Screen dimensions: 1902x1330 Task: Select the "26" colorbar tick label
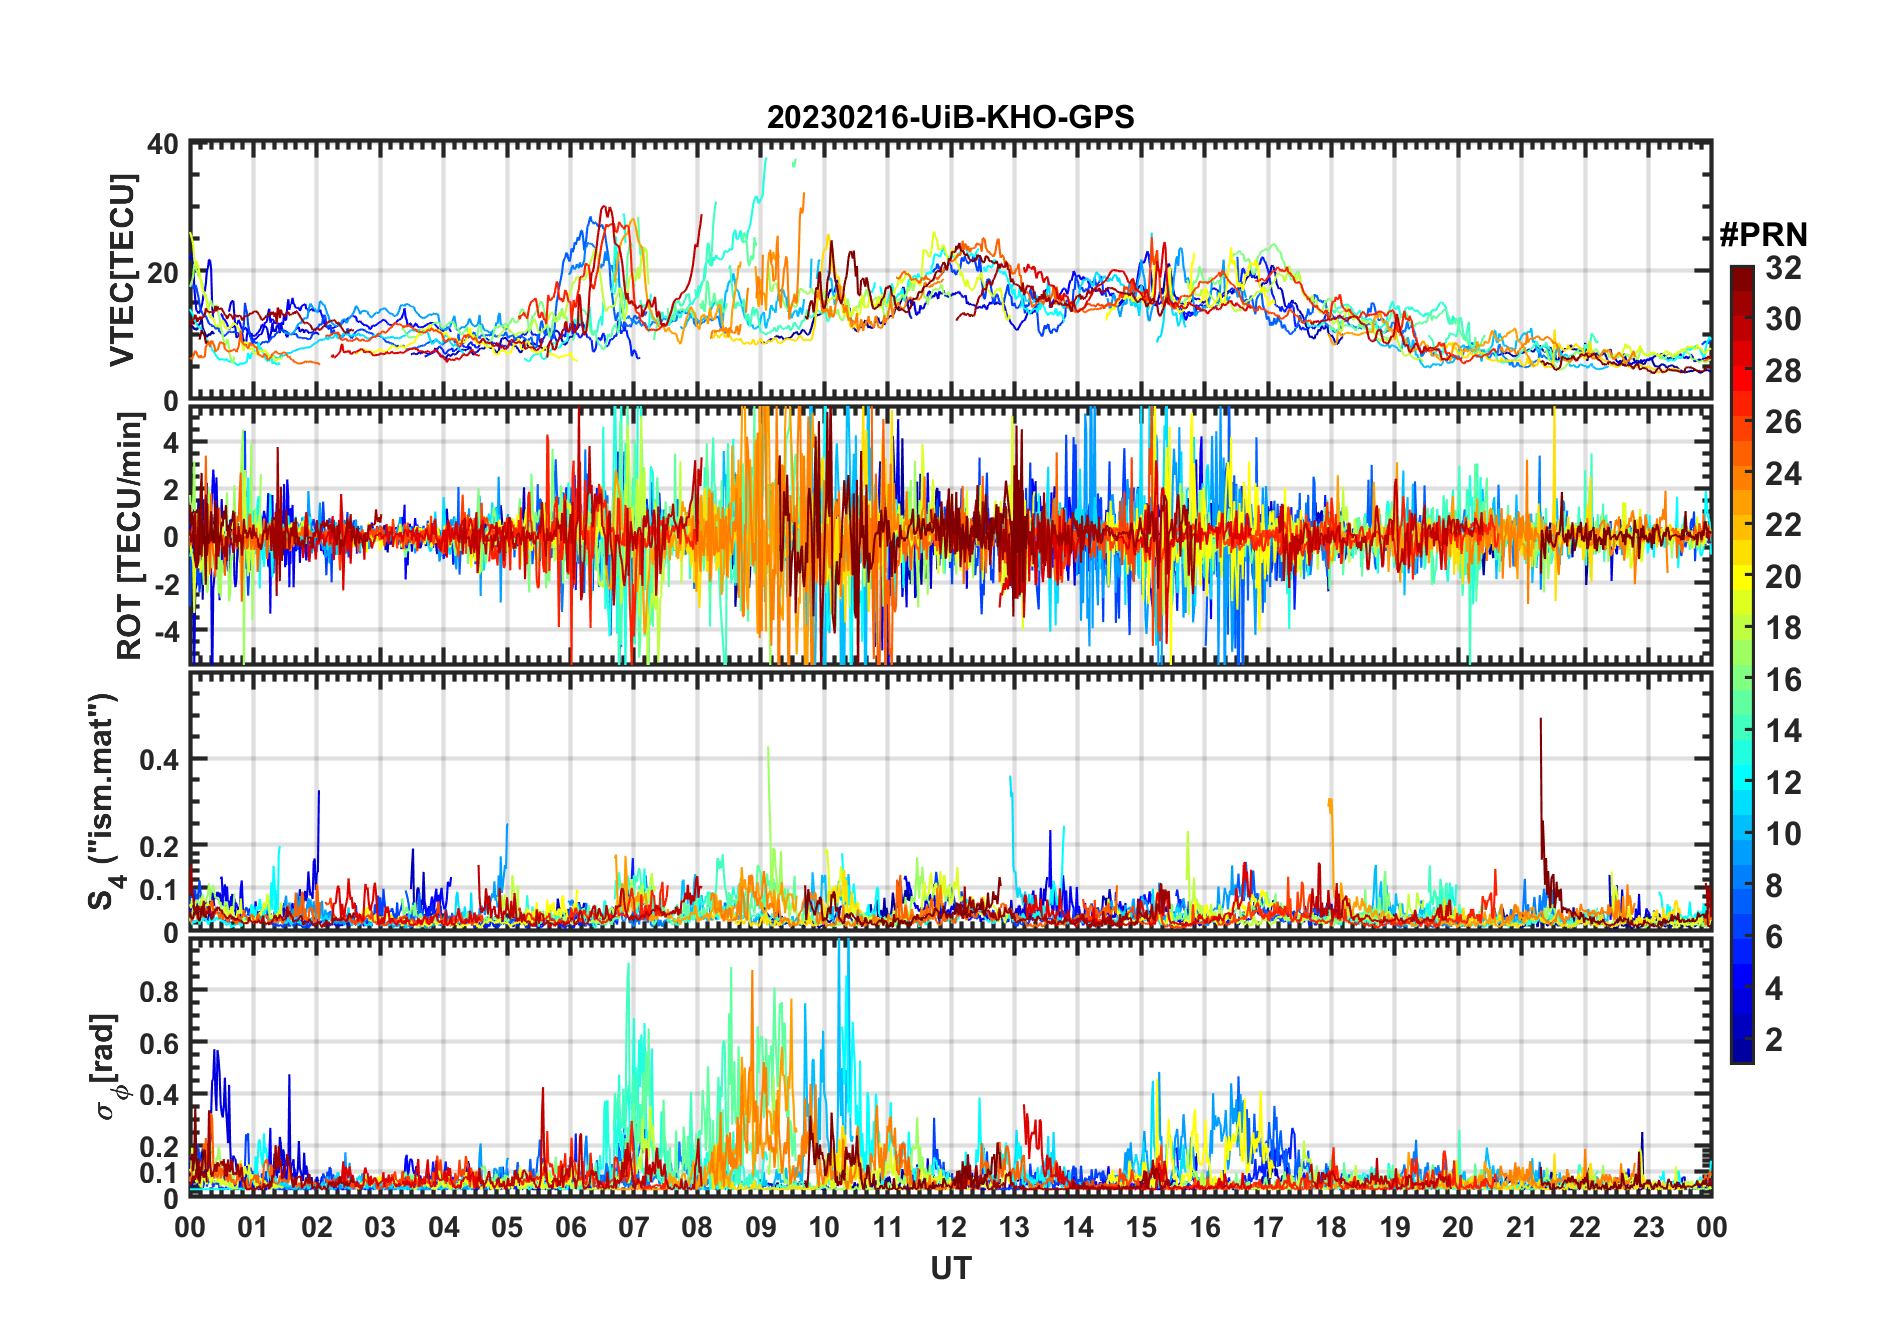(1783, 422)
